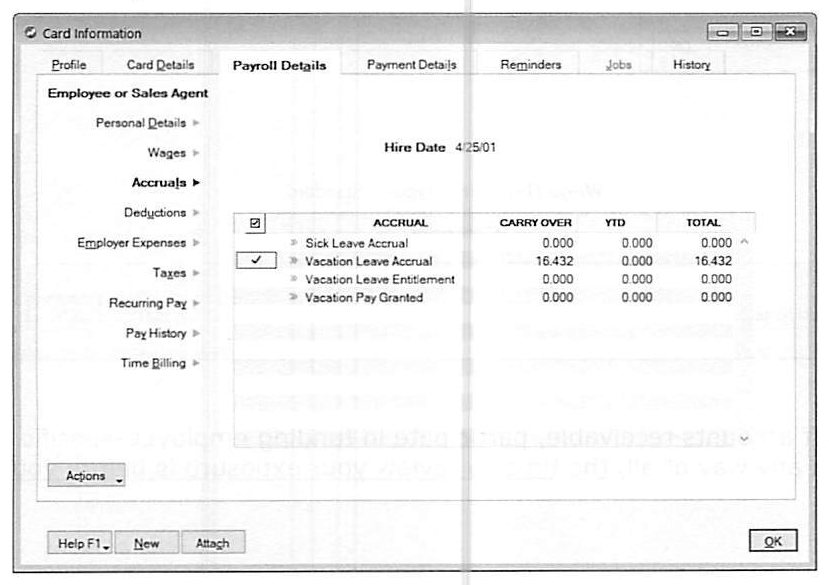Click the New button
Screen dimensions: 829x585
(146, 543)
